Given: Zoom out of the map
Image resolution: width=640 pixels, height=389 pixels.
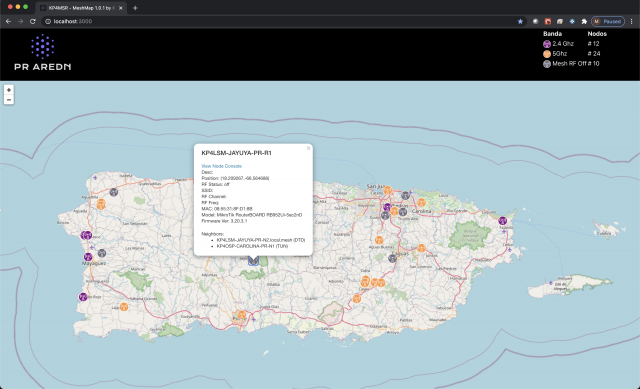Looking at the screenshot, I should coord(9,100).
